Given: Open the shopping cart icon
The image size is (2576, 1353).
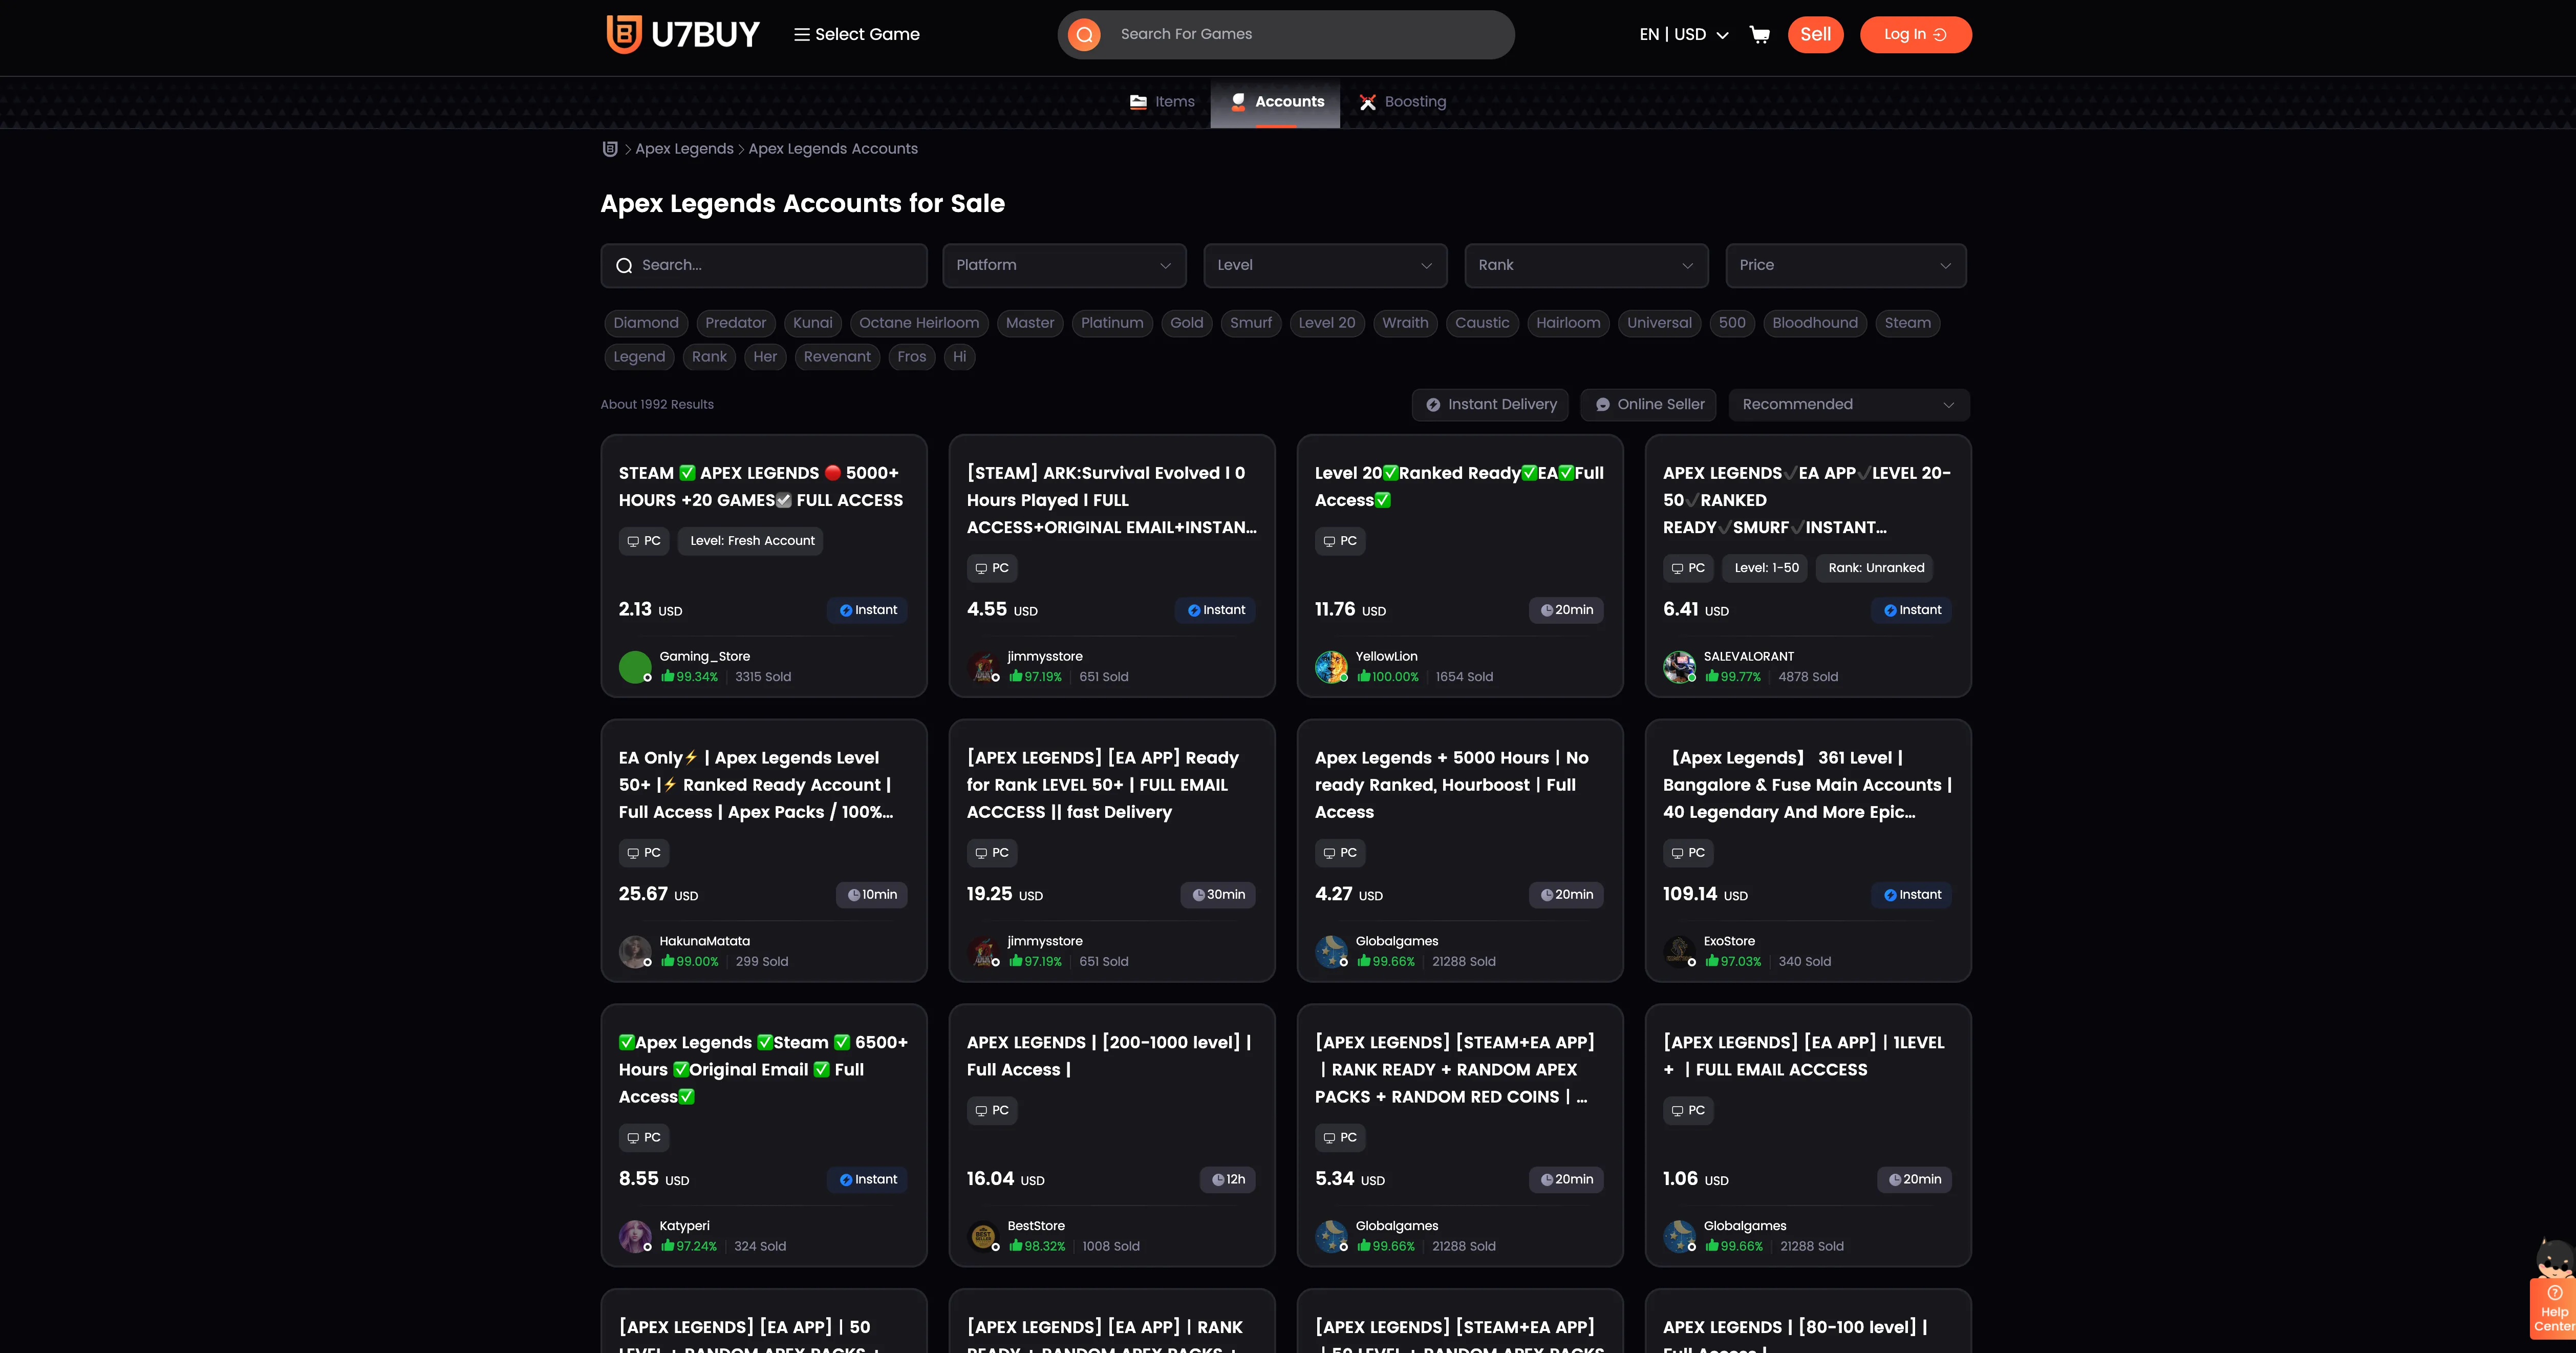Looking at the screenshot, I should pyautogui.click(x=1759, y=35).
